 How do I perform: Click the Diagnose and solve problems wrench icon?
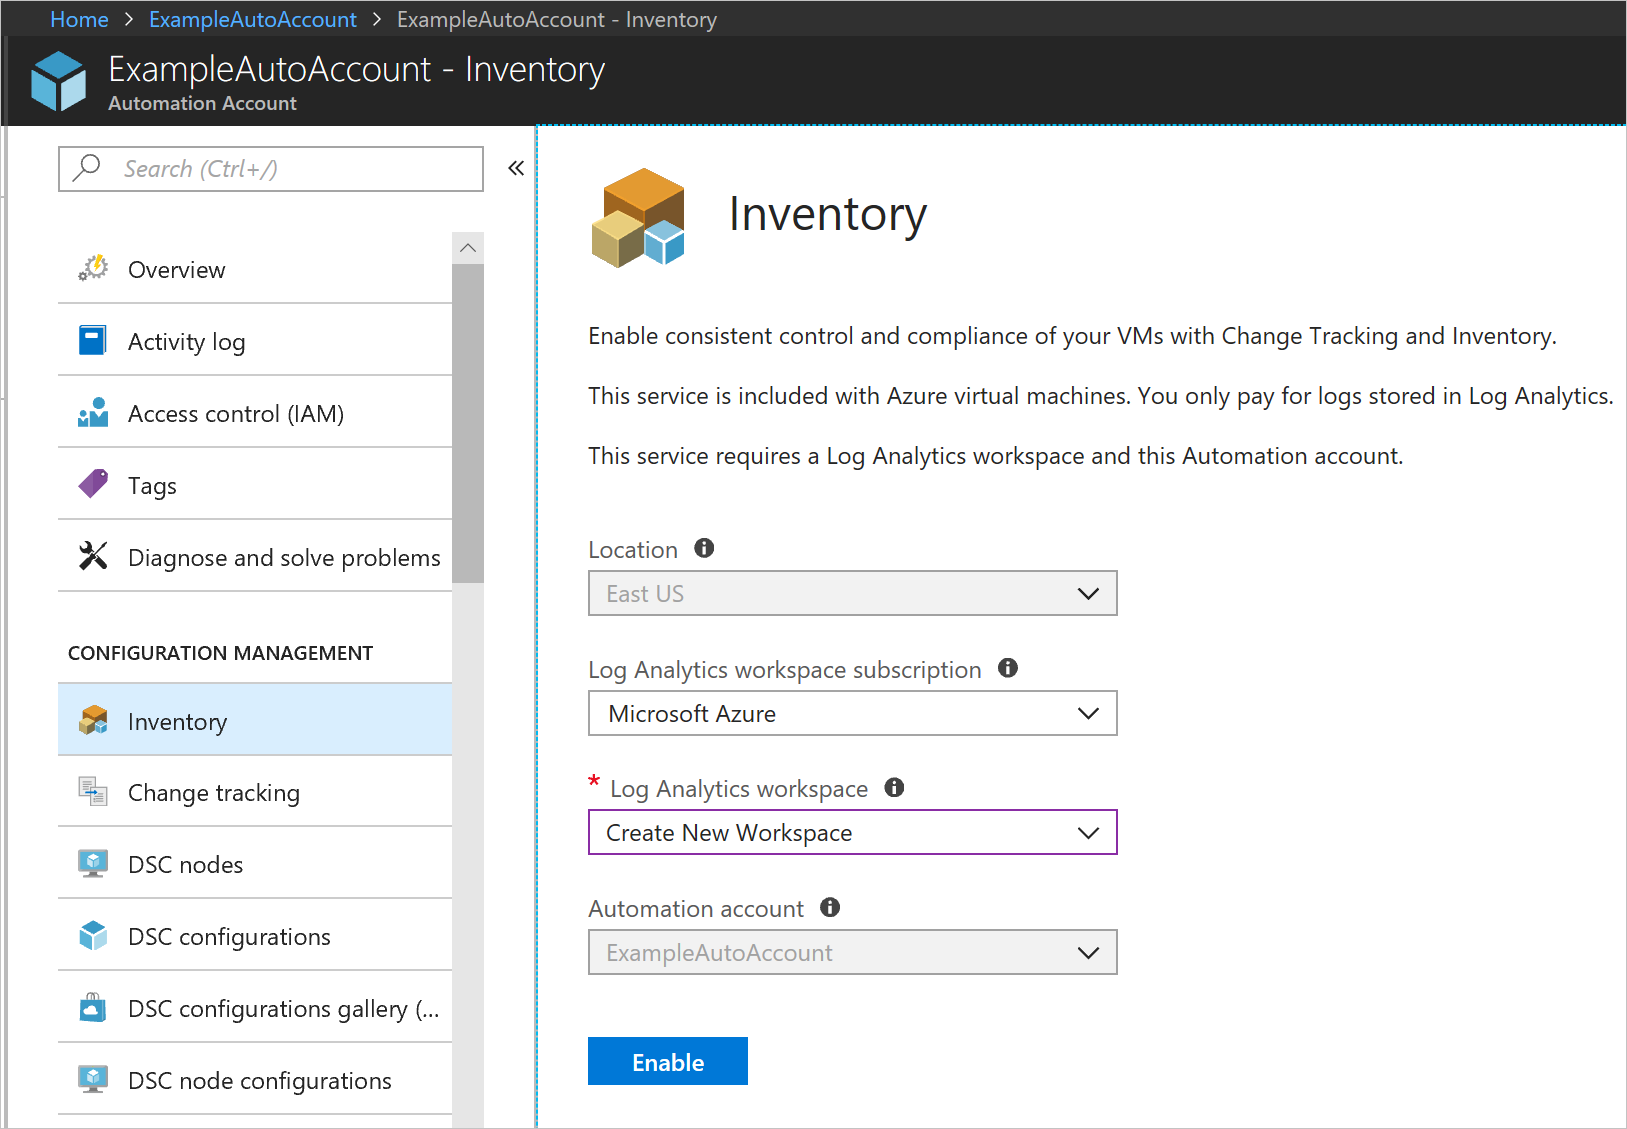pyautogui.click(x=93, y=555)
